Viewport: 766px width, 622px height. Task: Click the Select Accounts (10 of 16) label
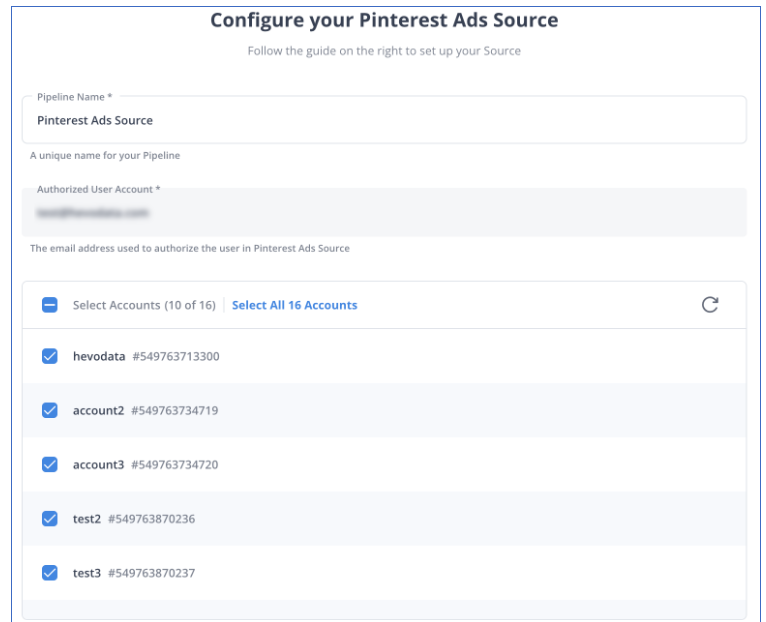pos(144,305)
